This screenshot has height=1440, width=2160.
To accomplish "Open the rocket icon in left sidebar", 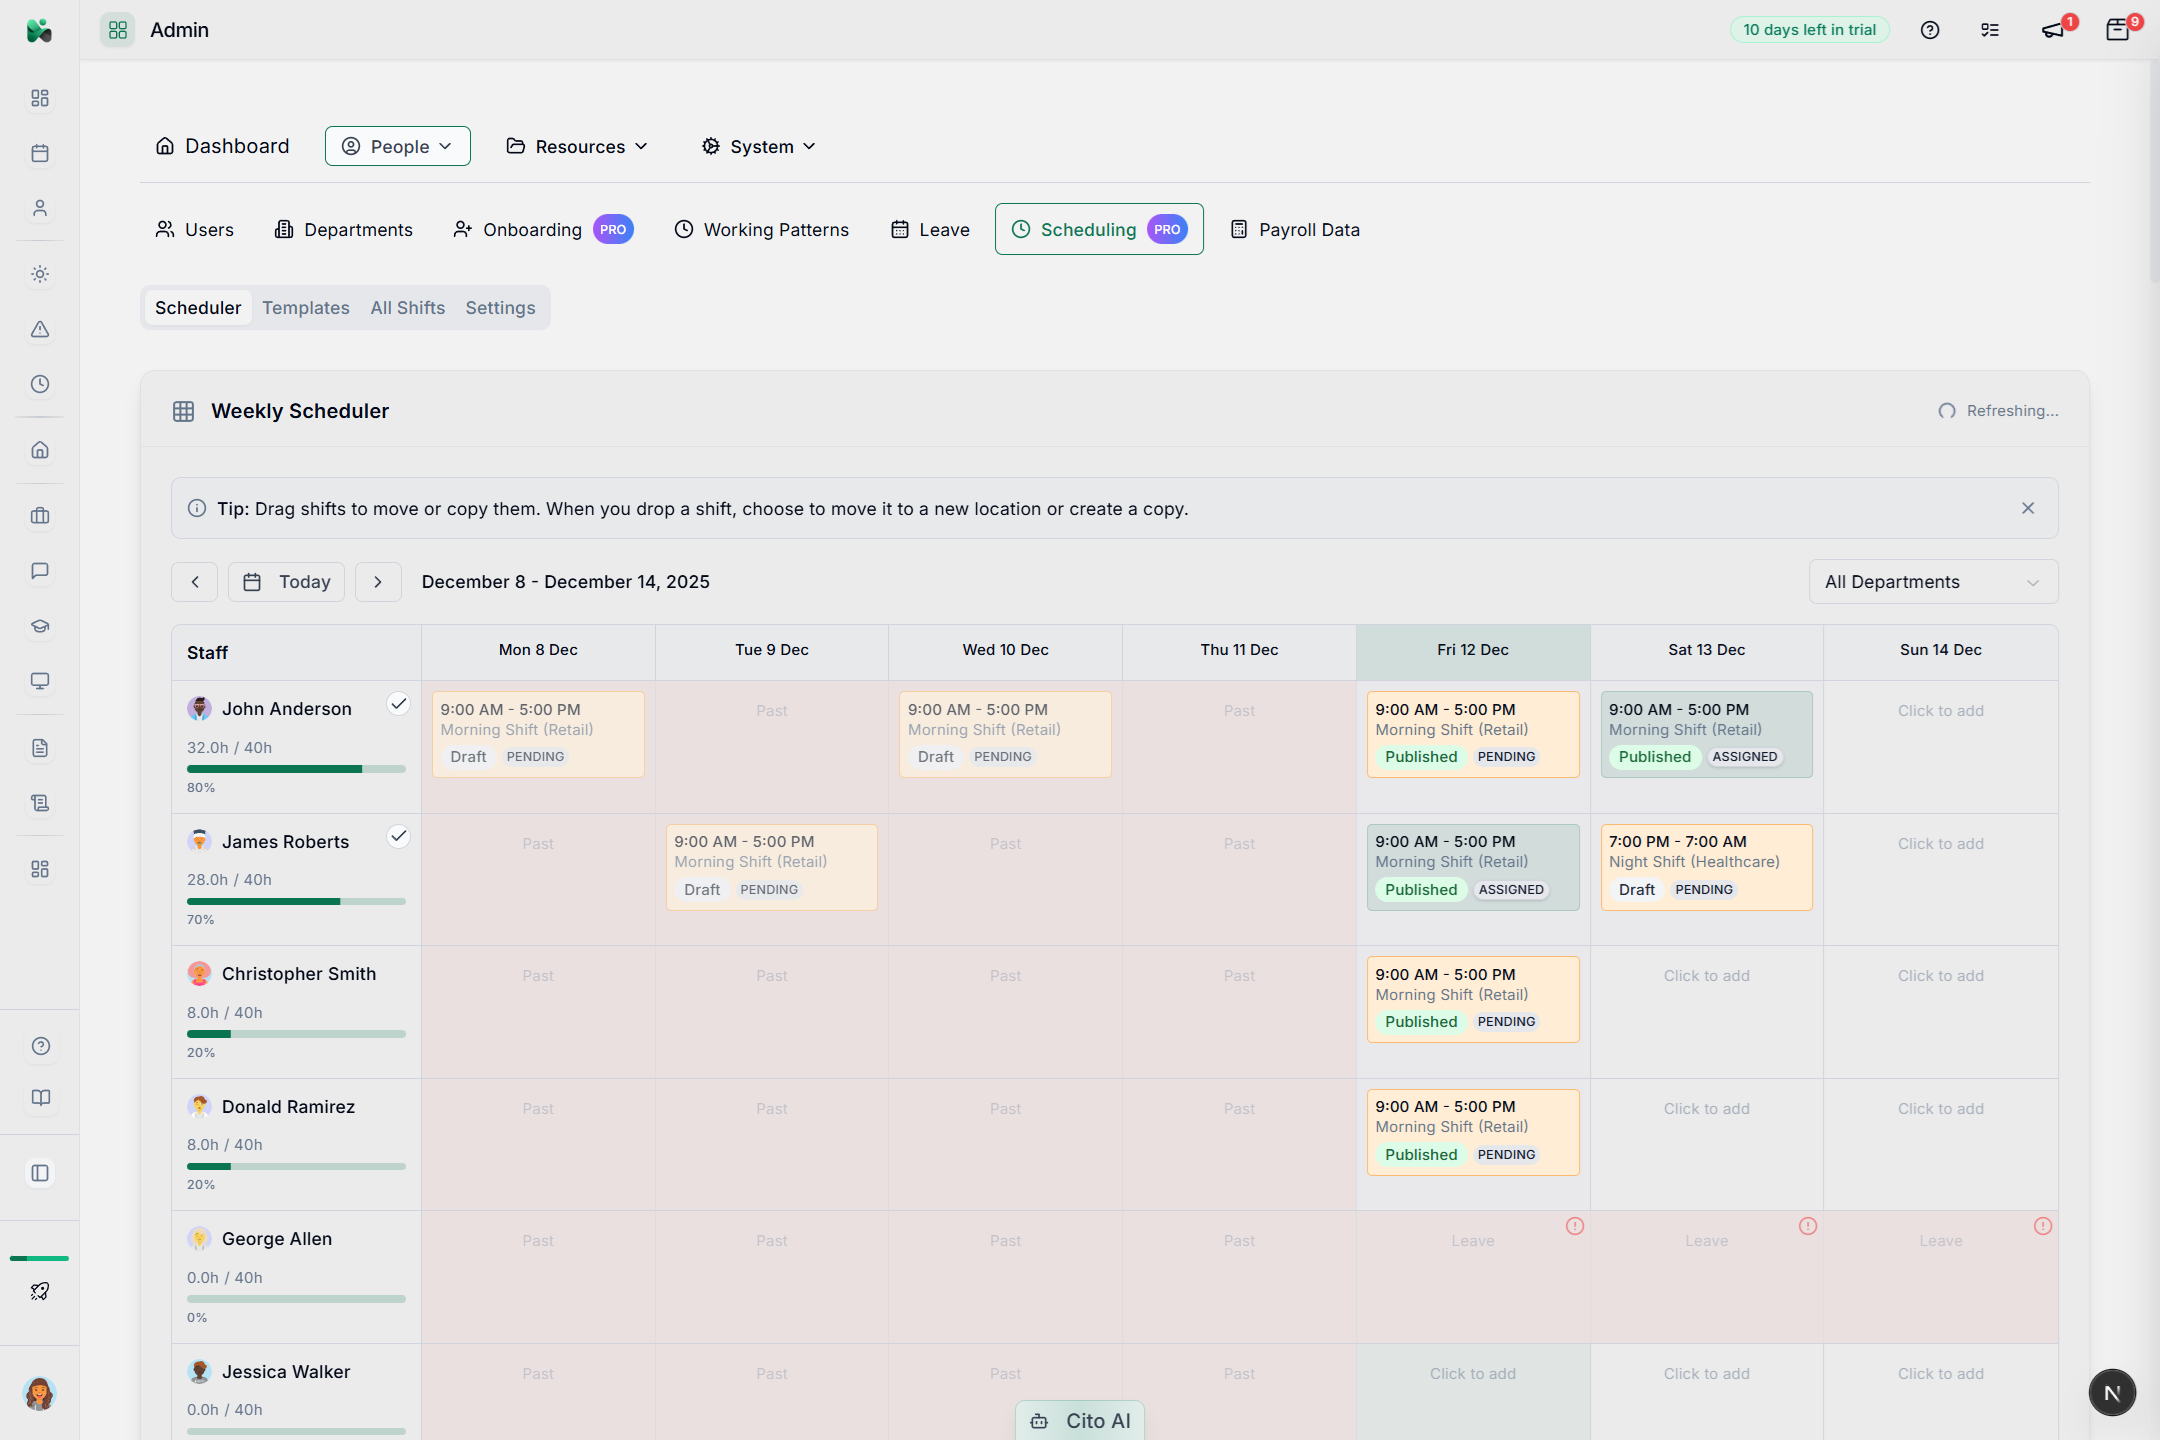I will (40, 1291).
